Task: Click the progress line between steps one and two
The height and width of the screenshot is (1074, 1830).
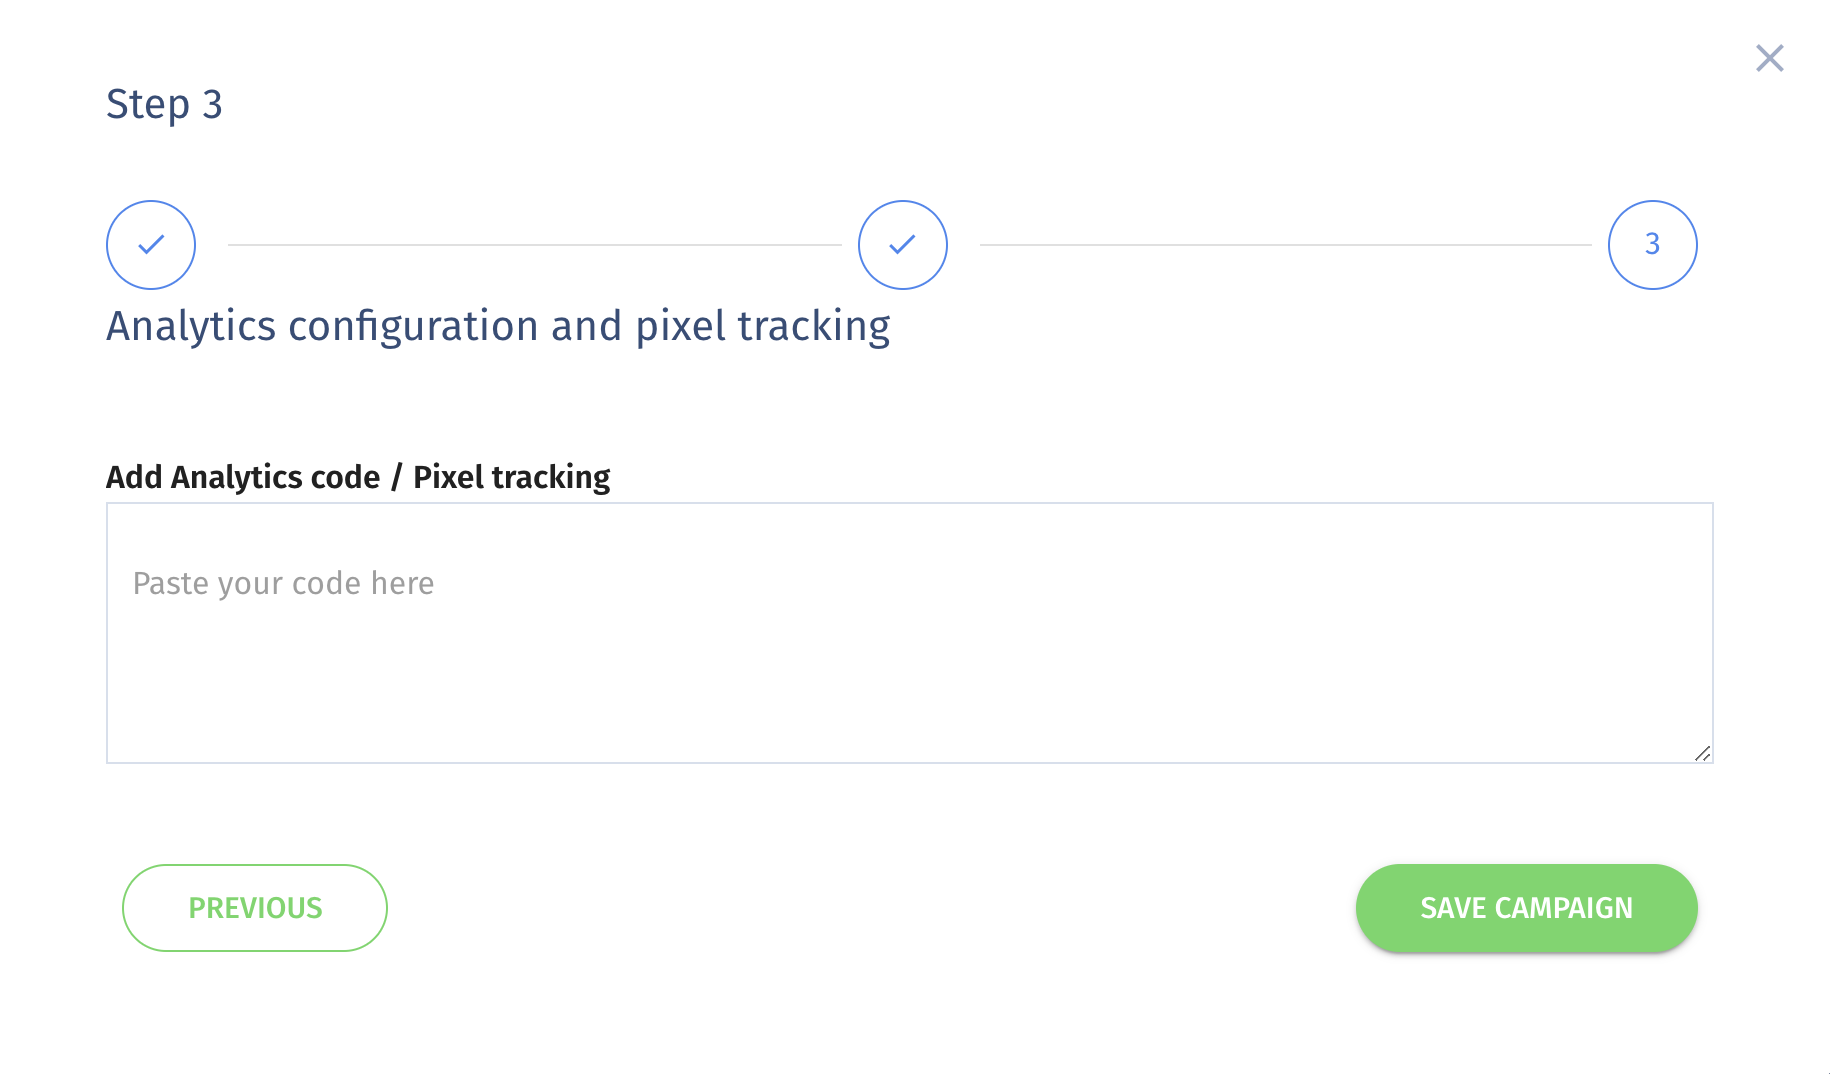Action: coord(534,245)
